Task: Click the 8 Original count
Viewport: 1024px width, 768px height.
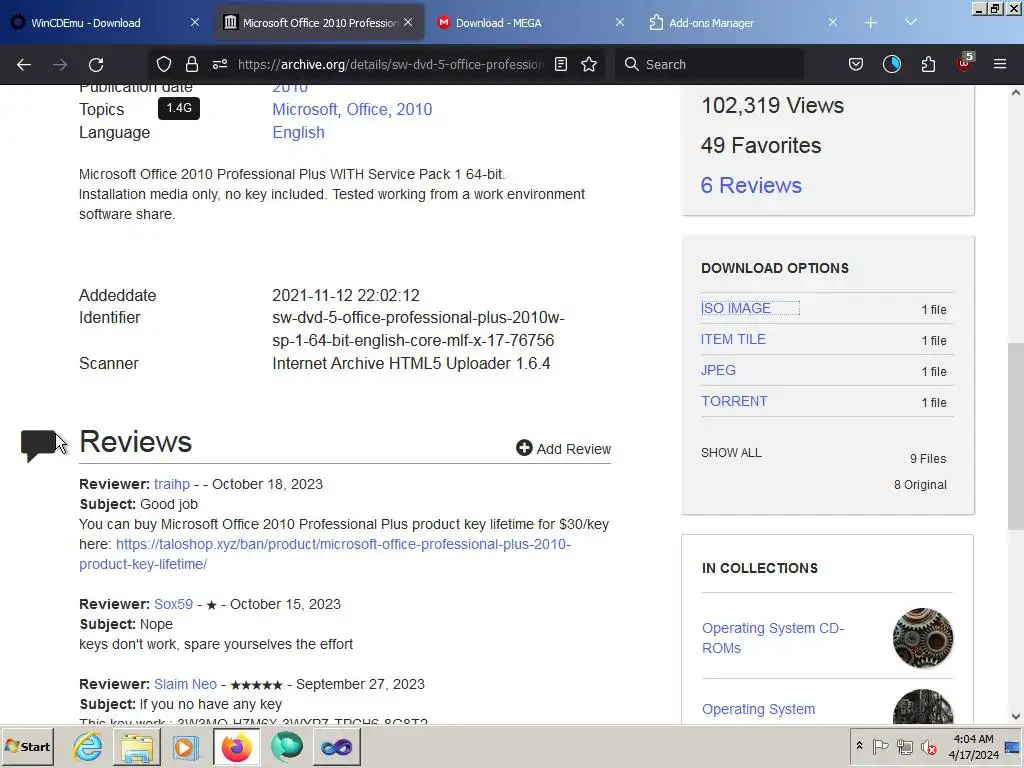Action: coord(920,485)
